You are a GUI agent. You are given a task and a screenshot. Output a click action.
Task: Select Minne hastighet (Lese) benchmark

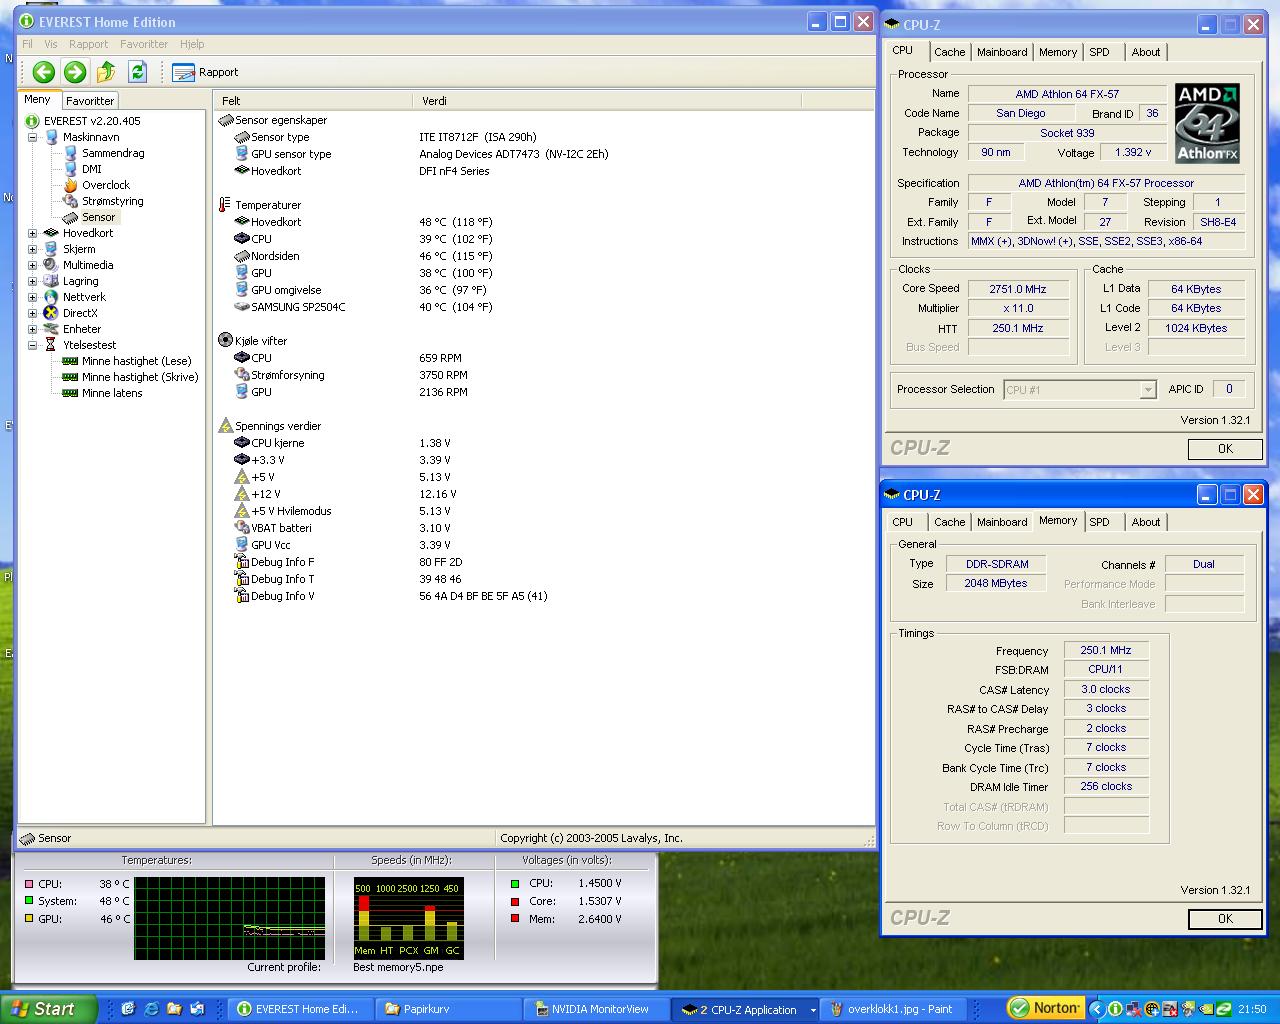136,361
